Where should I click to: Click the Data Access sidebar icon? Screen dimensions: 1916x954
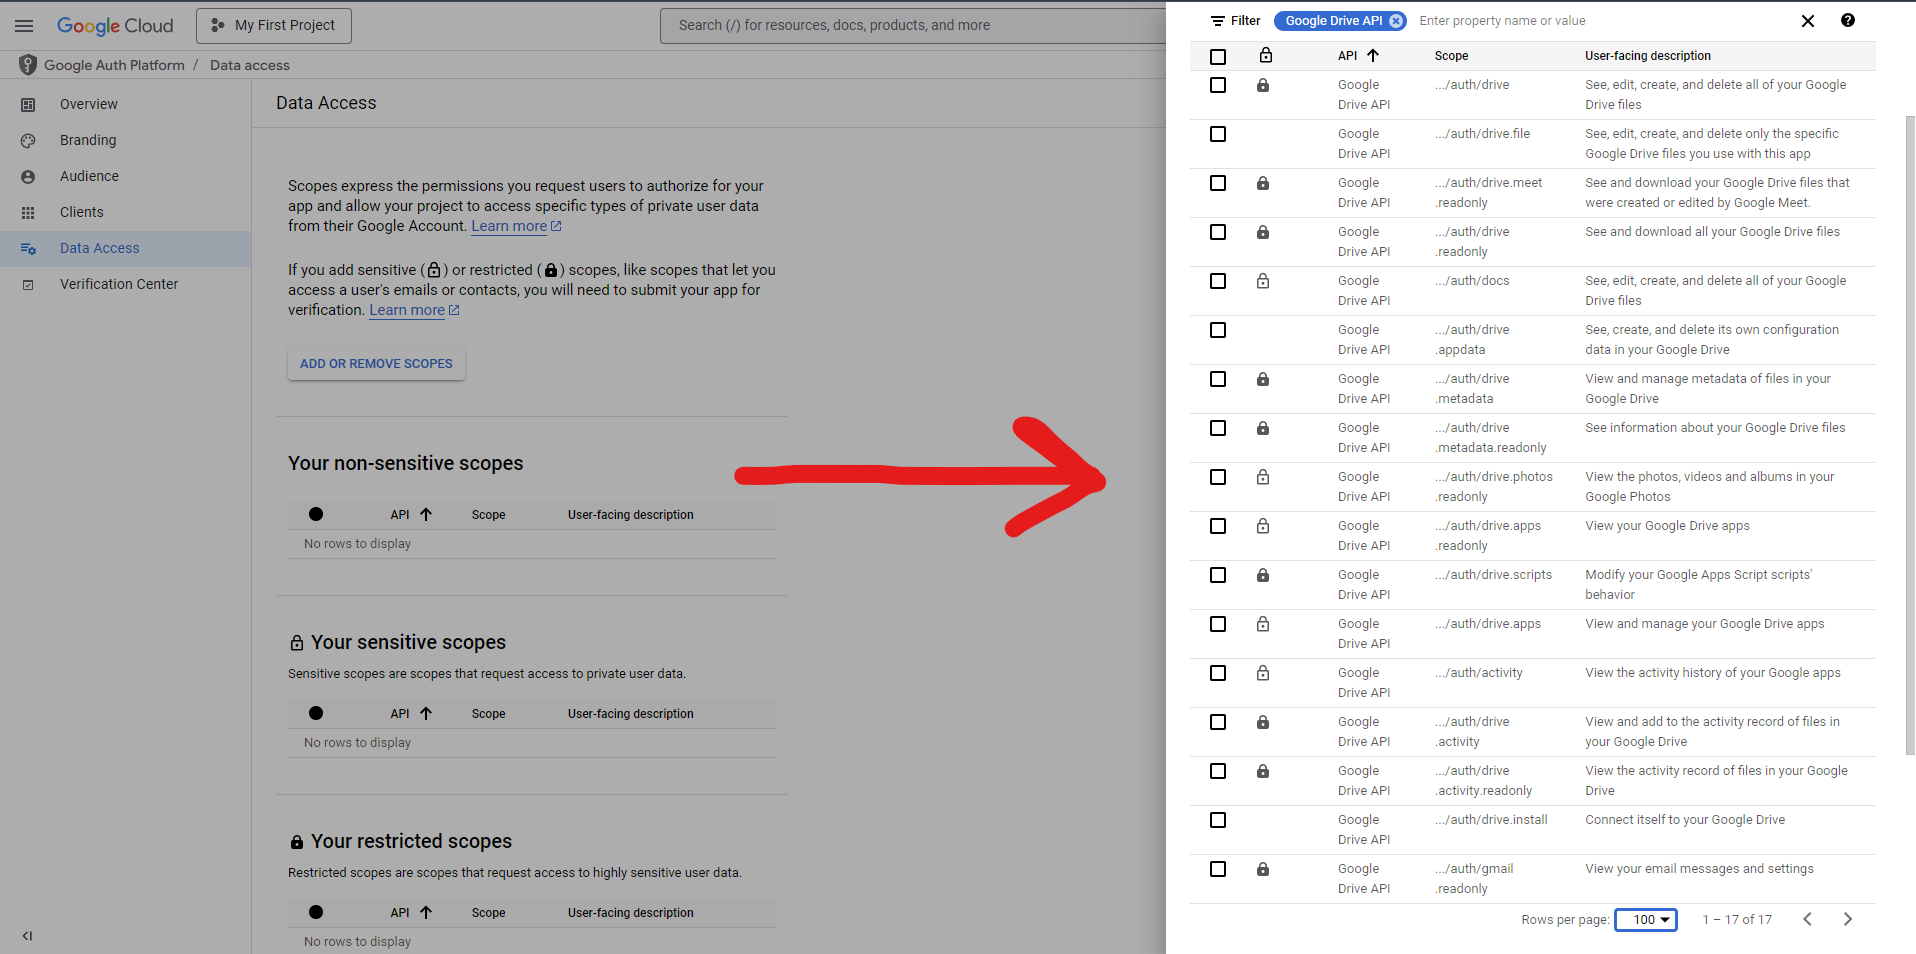coord(28,249)
